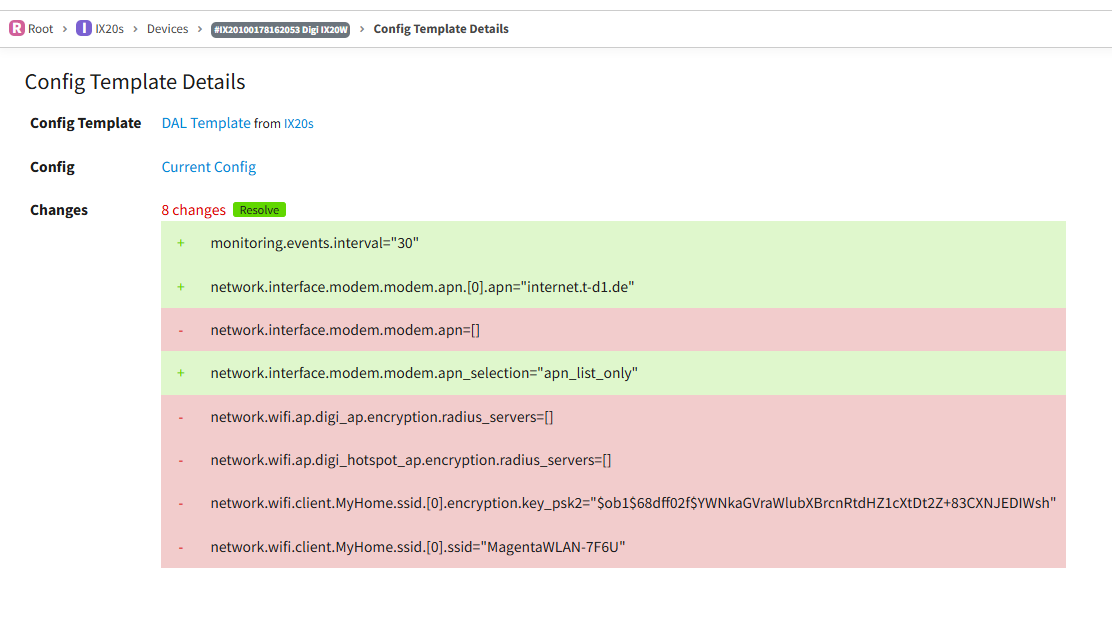Click plus icon beside monitoring.events.interval
1112x623 pixels.
coord(181,243)
